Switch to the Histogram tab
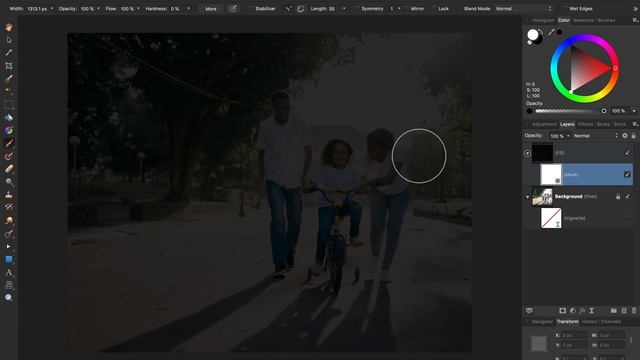Screen dimensions: 640x360 tap(543, 20)
